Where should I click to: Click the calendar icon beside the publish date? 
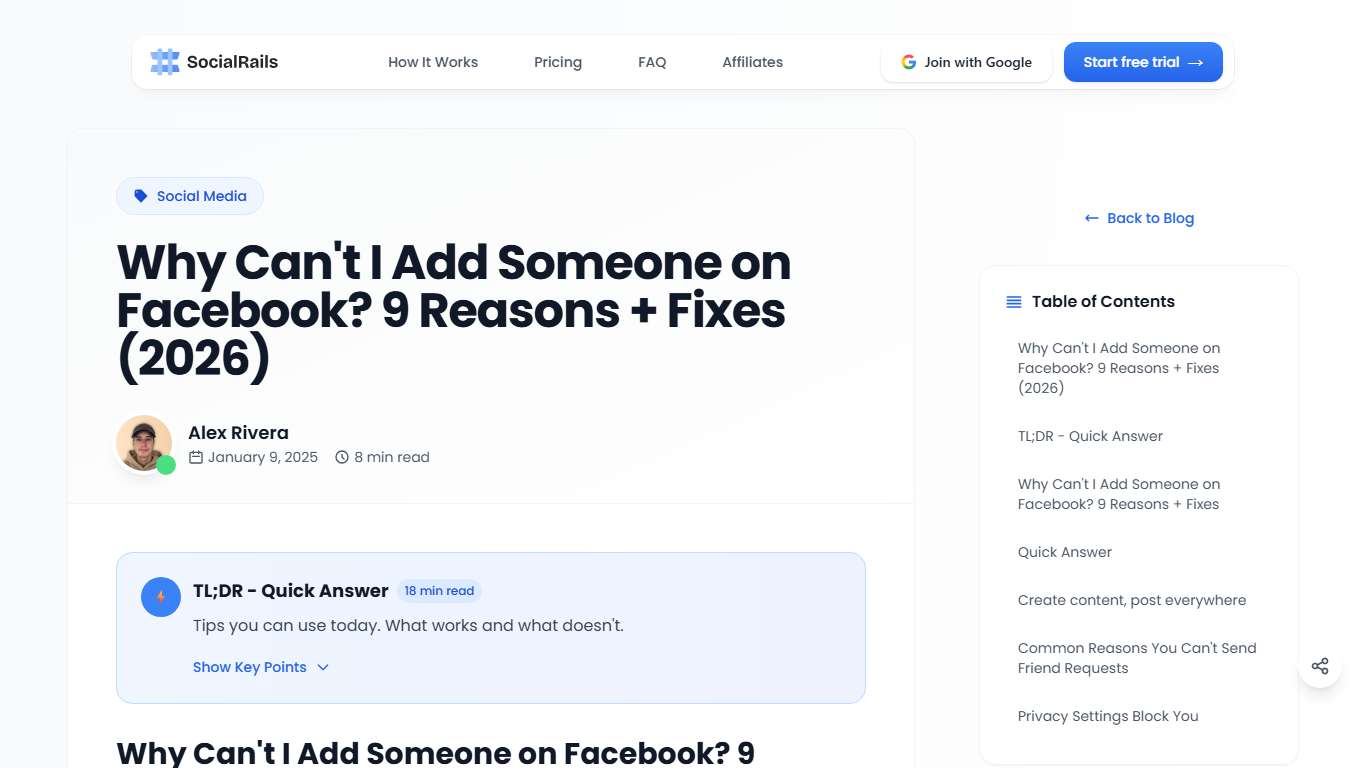click(198, 457)
